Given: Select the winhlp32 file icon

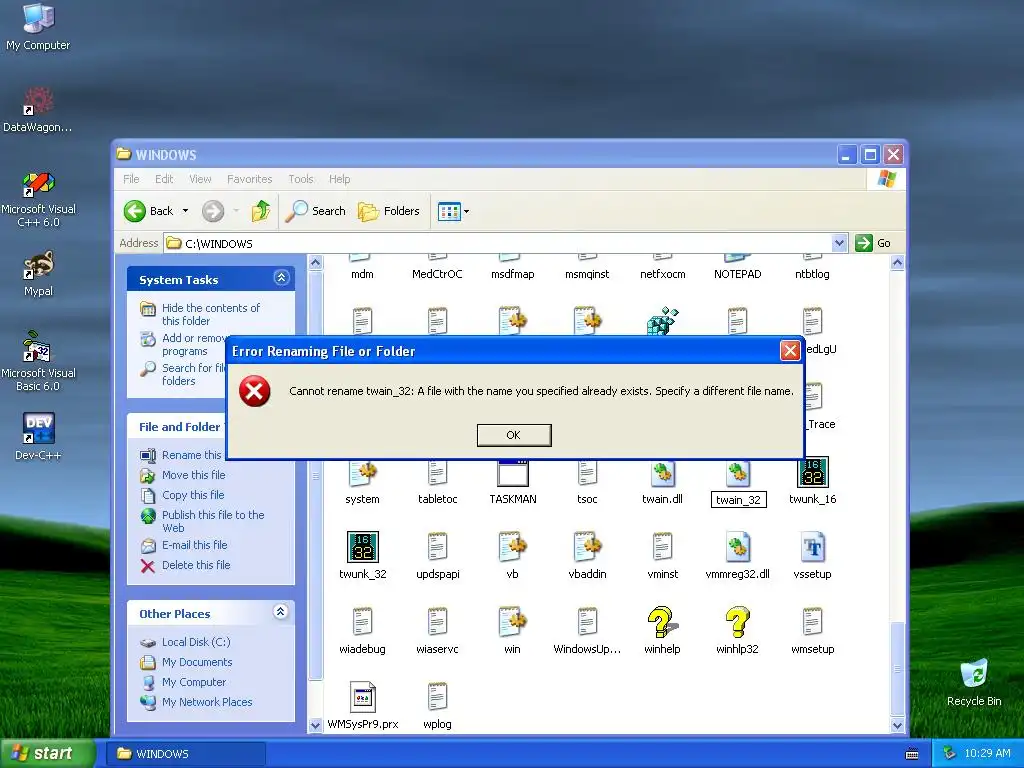Looking at the screenshot, I should tap(737, 631).
